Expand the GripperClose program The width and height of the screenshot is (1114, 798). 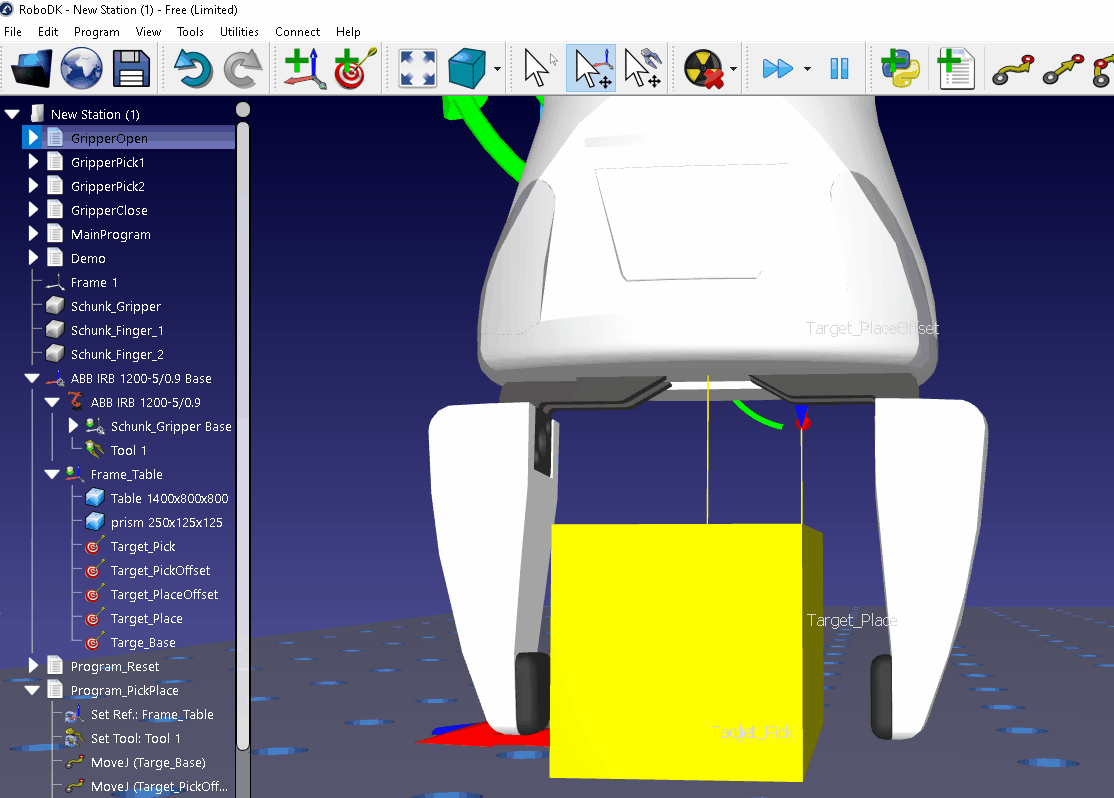[33, 210]
